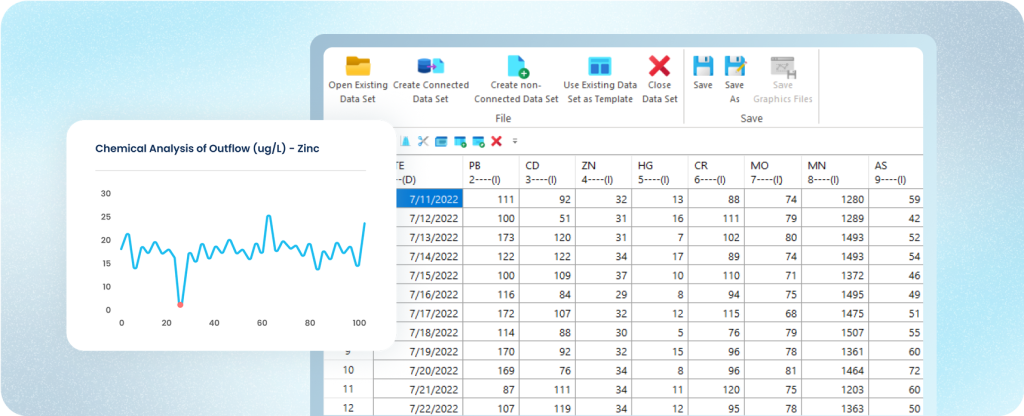The width and height of the screenshot is (1024, 416).
Task: Click the Create non-Connected Data Set icon
Action: pyautogui.click(x=516, y=67)
